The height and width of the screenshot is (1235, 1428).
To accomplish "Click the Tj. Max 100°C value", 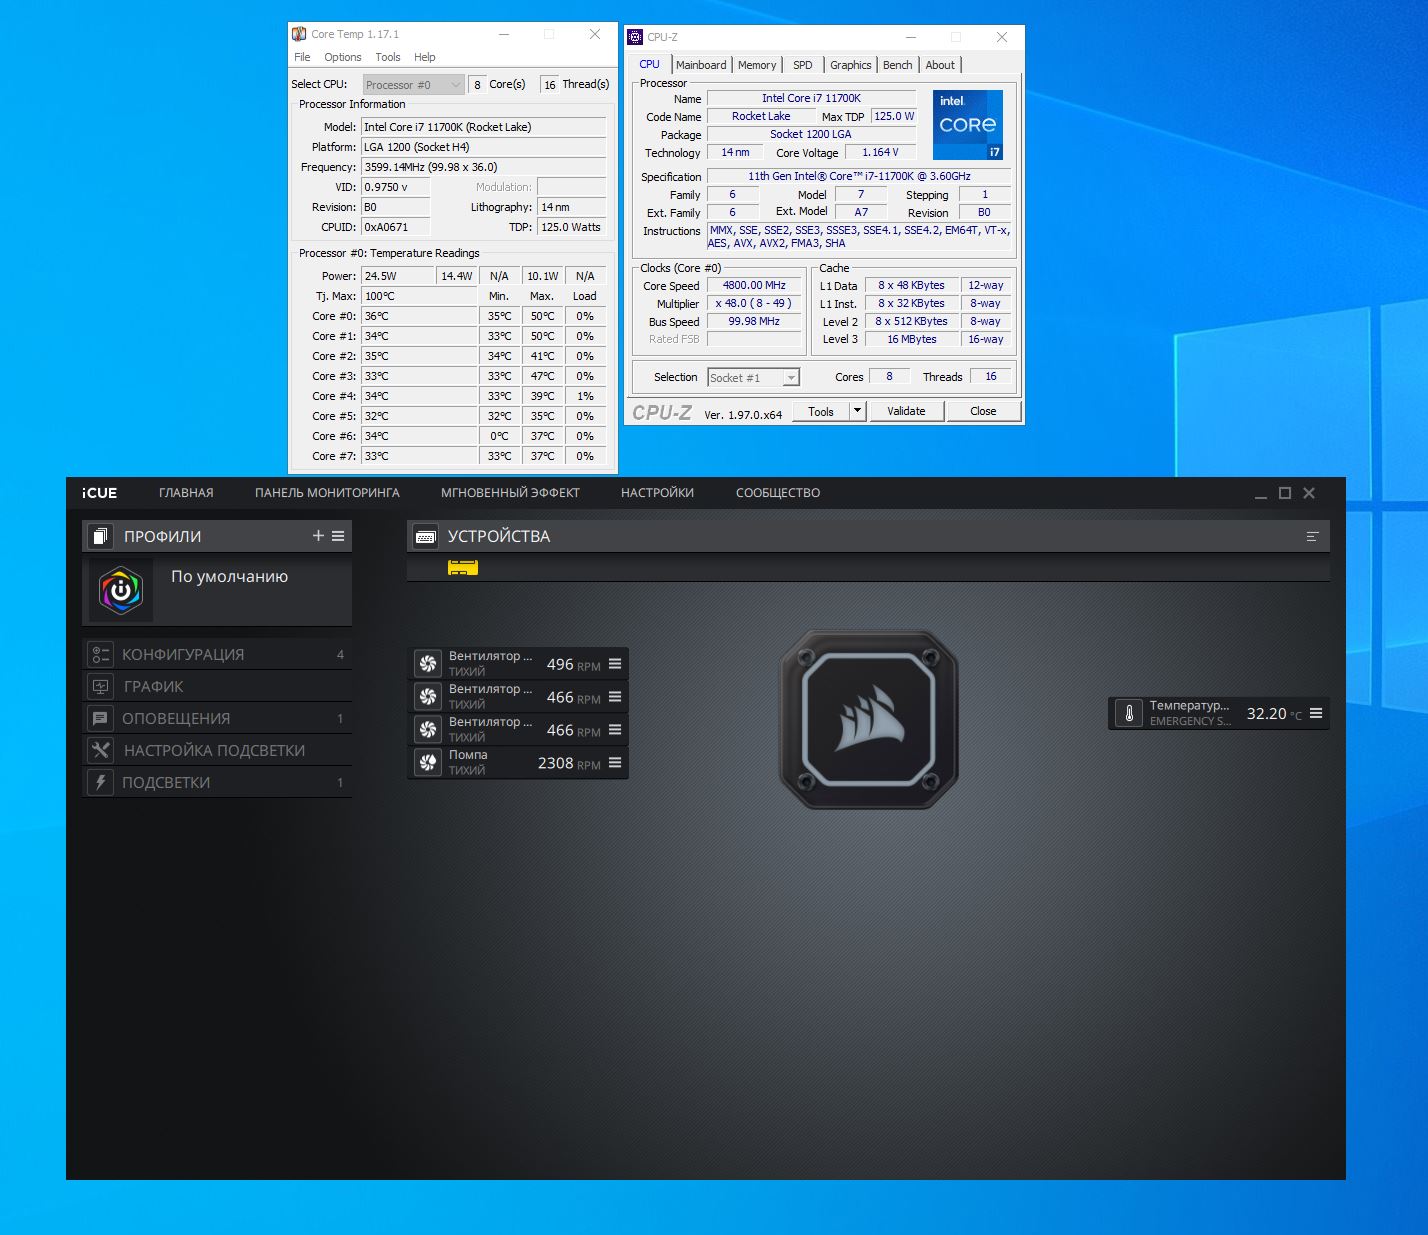I will pos(420,296).
